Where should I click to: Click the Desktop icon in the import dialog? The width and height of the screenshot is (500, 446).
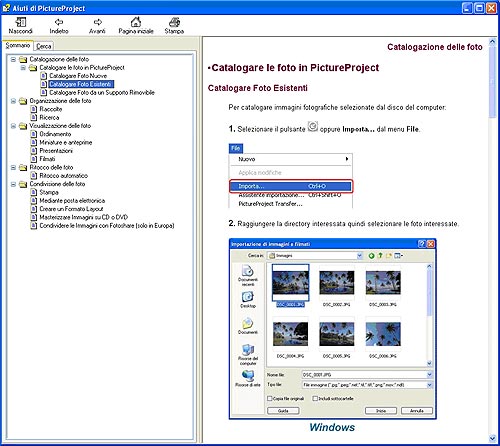pos(248,297)
